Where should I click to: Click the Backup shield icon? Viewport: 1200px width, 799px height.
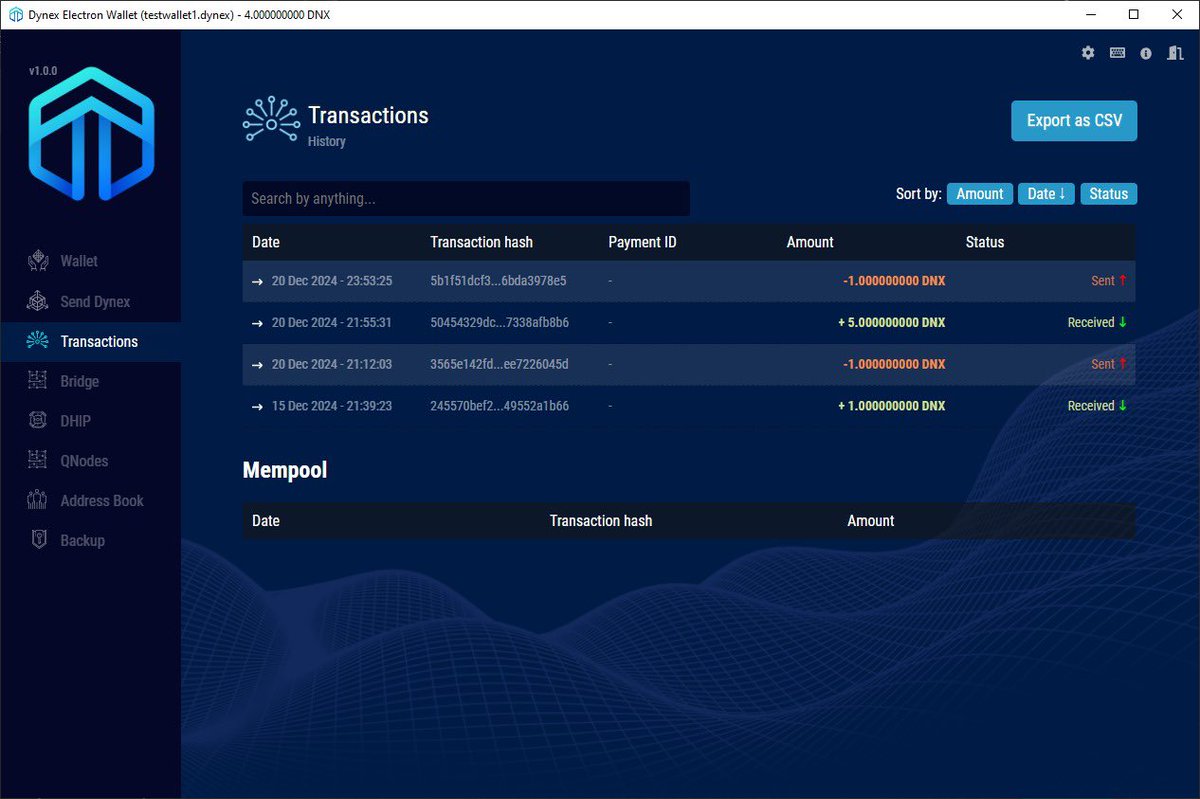37,540
